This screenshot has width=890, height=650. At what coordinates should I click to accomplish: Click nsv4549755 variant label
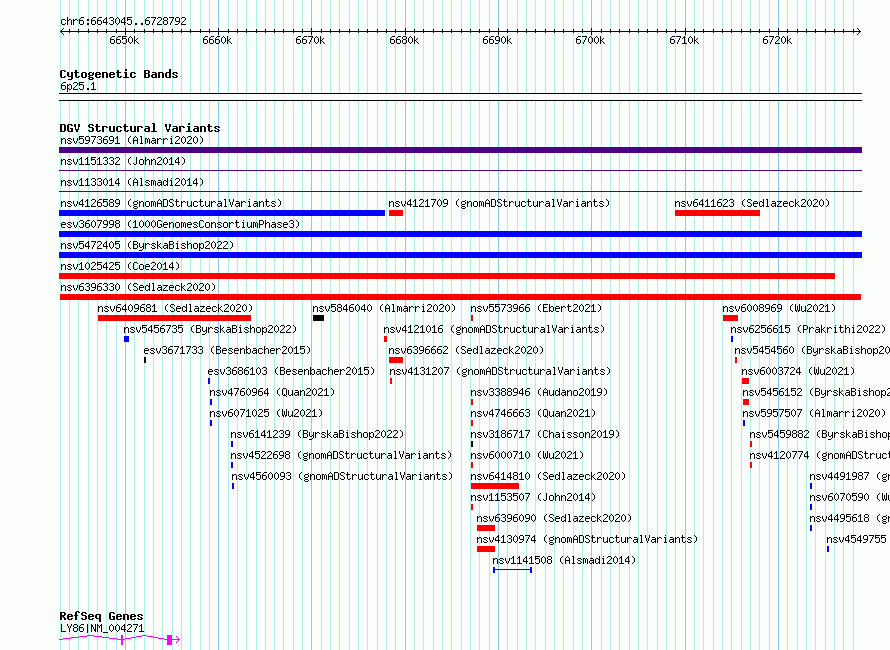click(857, 539)
